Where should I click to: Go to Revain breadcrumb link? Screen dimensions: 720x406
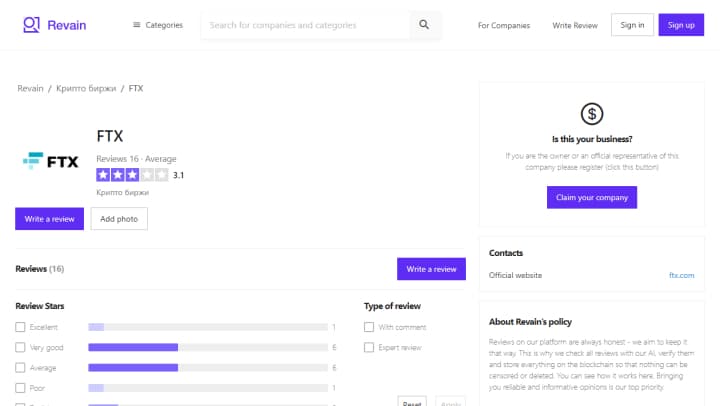point(30,88)
